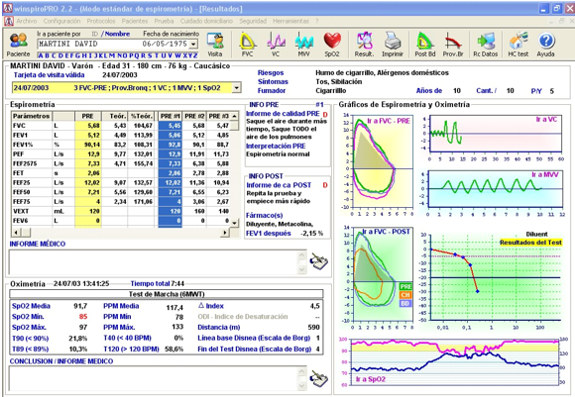
Task: Click the winspiroPRO menu bar app icon
Action: coord(8,21)
